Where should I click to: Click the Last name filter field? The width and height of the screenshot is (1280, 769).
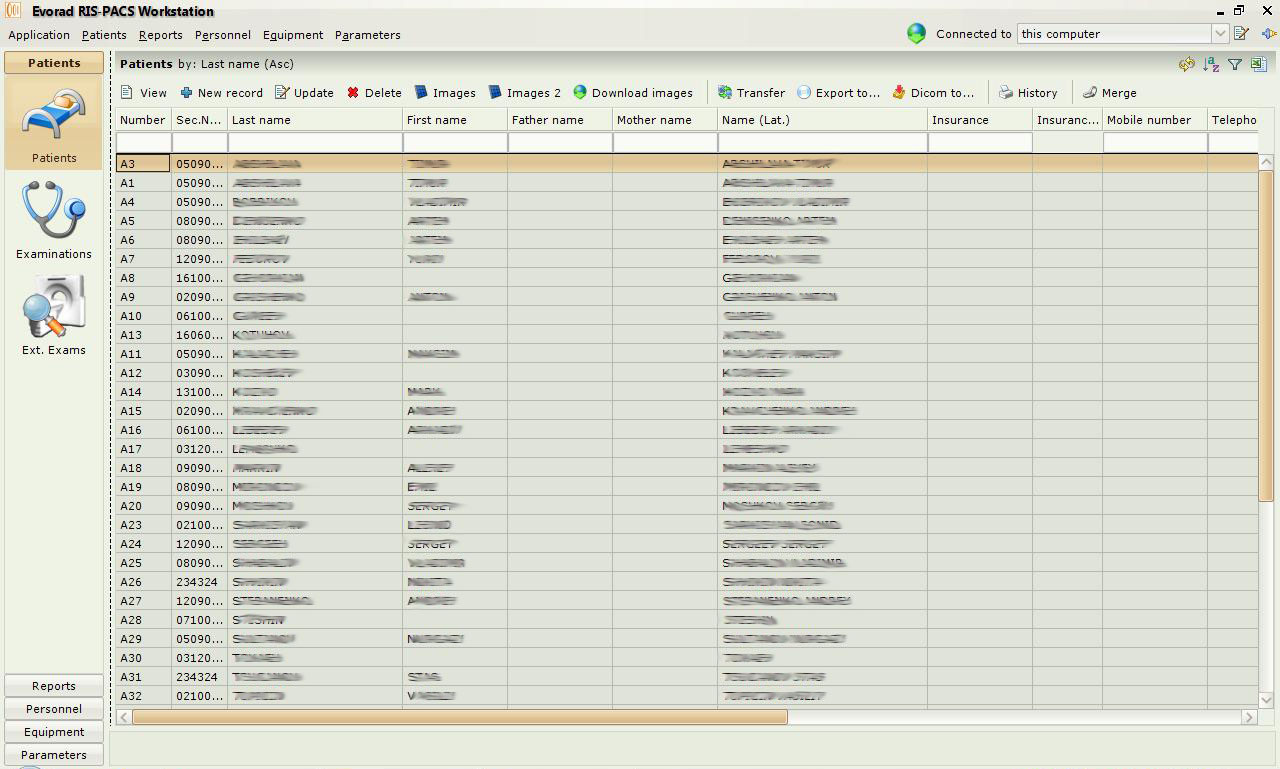(315, 143)
